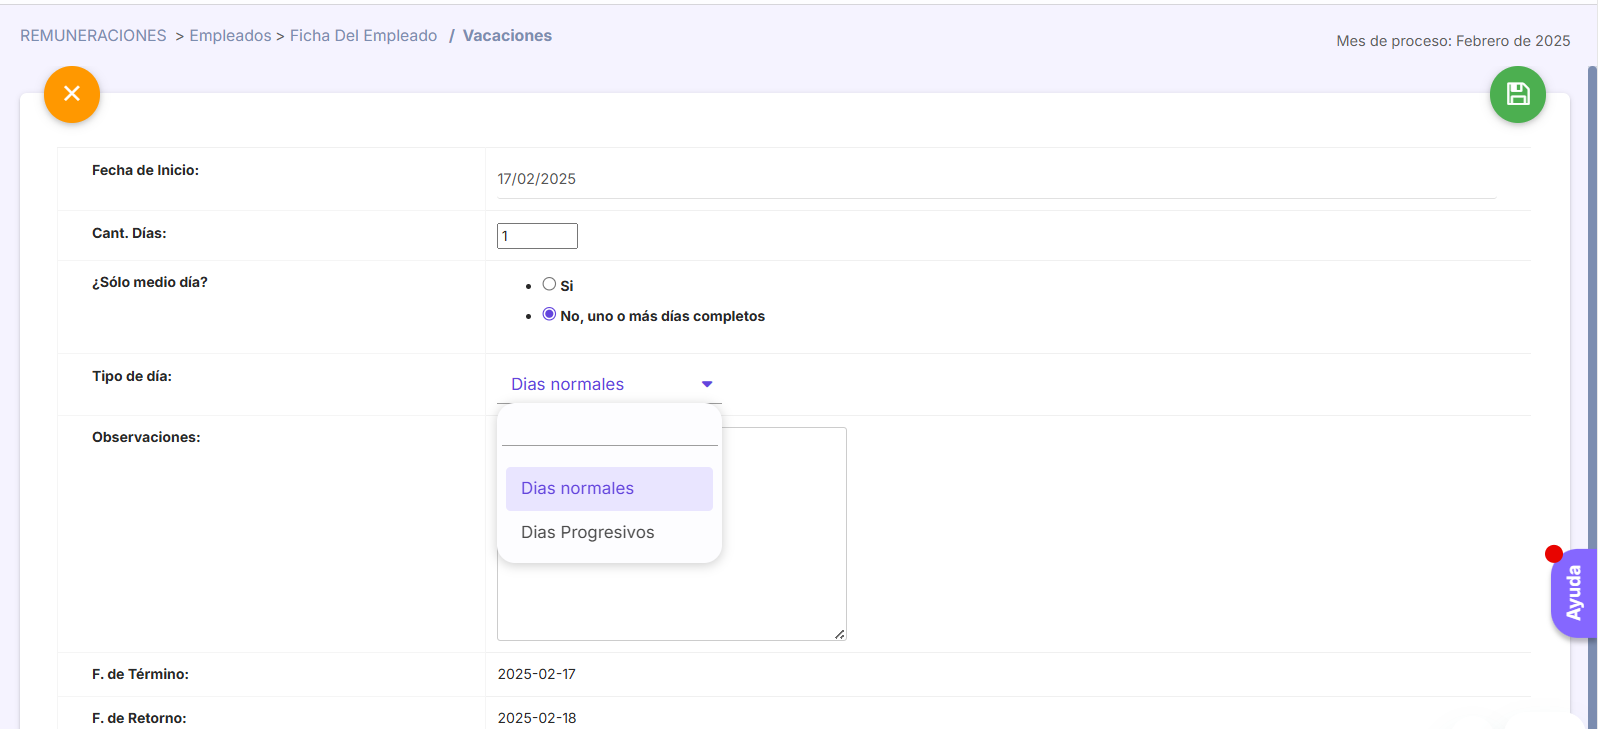Click the Tipo de día dropdown arrow
The height and width of the screenshot is (729, 1598).
[707, 384]
